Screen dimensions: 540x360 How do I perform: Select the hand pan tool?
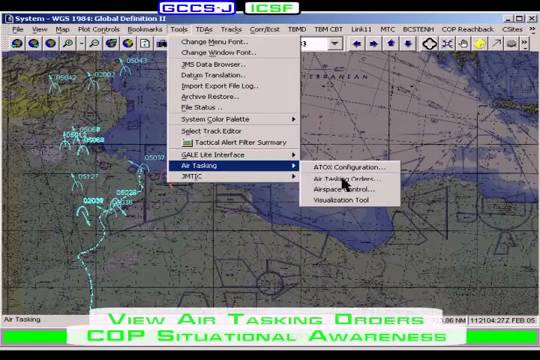[464, 44]
